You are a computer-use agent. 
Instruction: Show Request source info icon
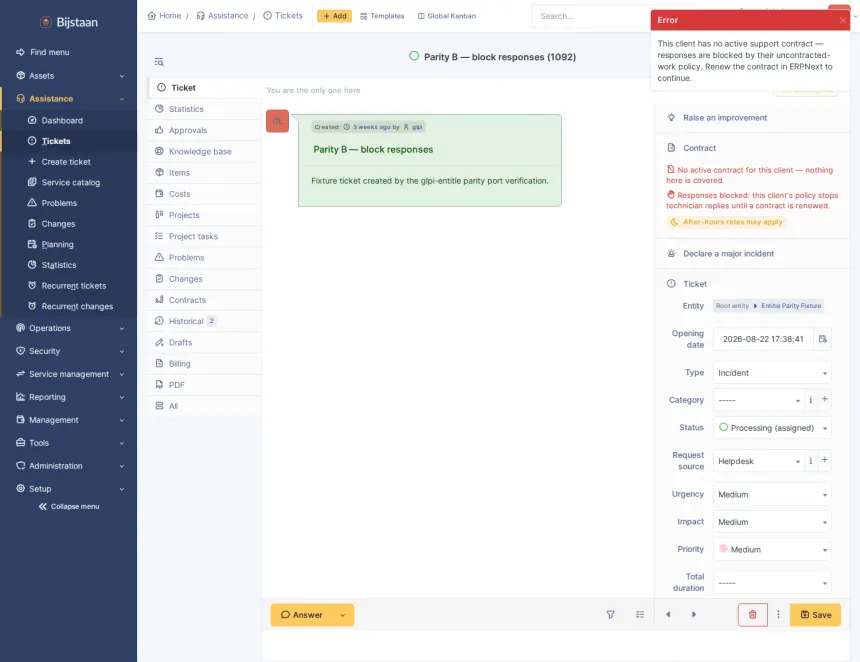pos(811,461)
